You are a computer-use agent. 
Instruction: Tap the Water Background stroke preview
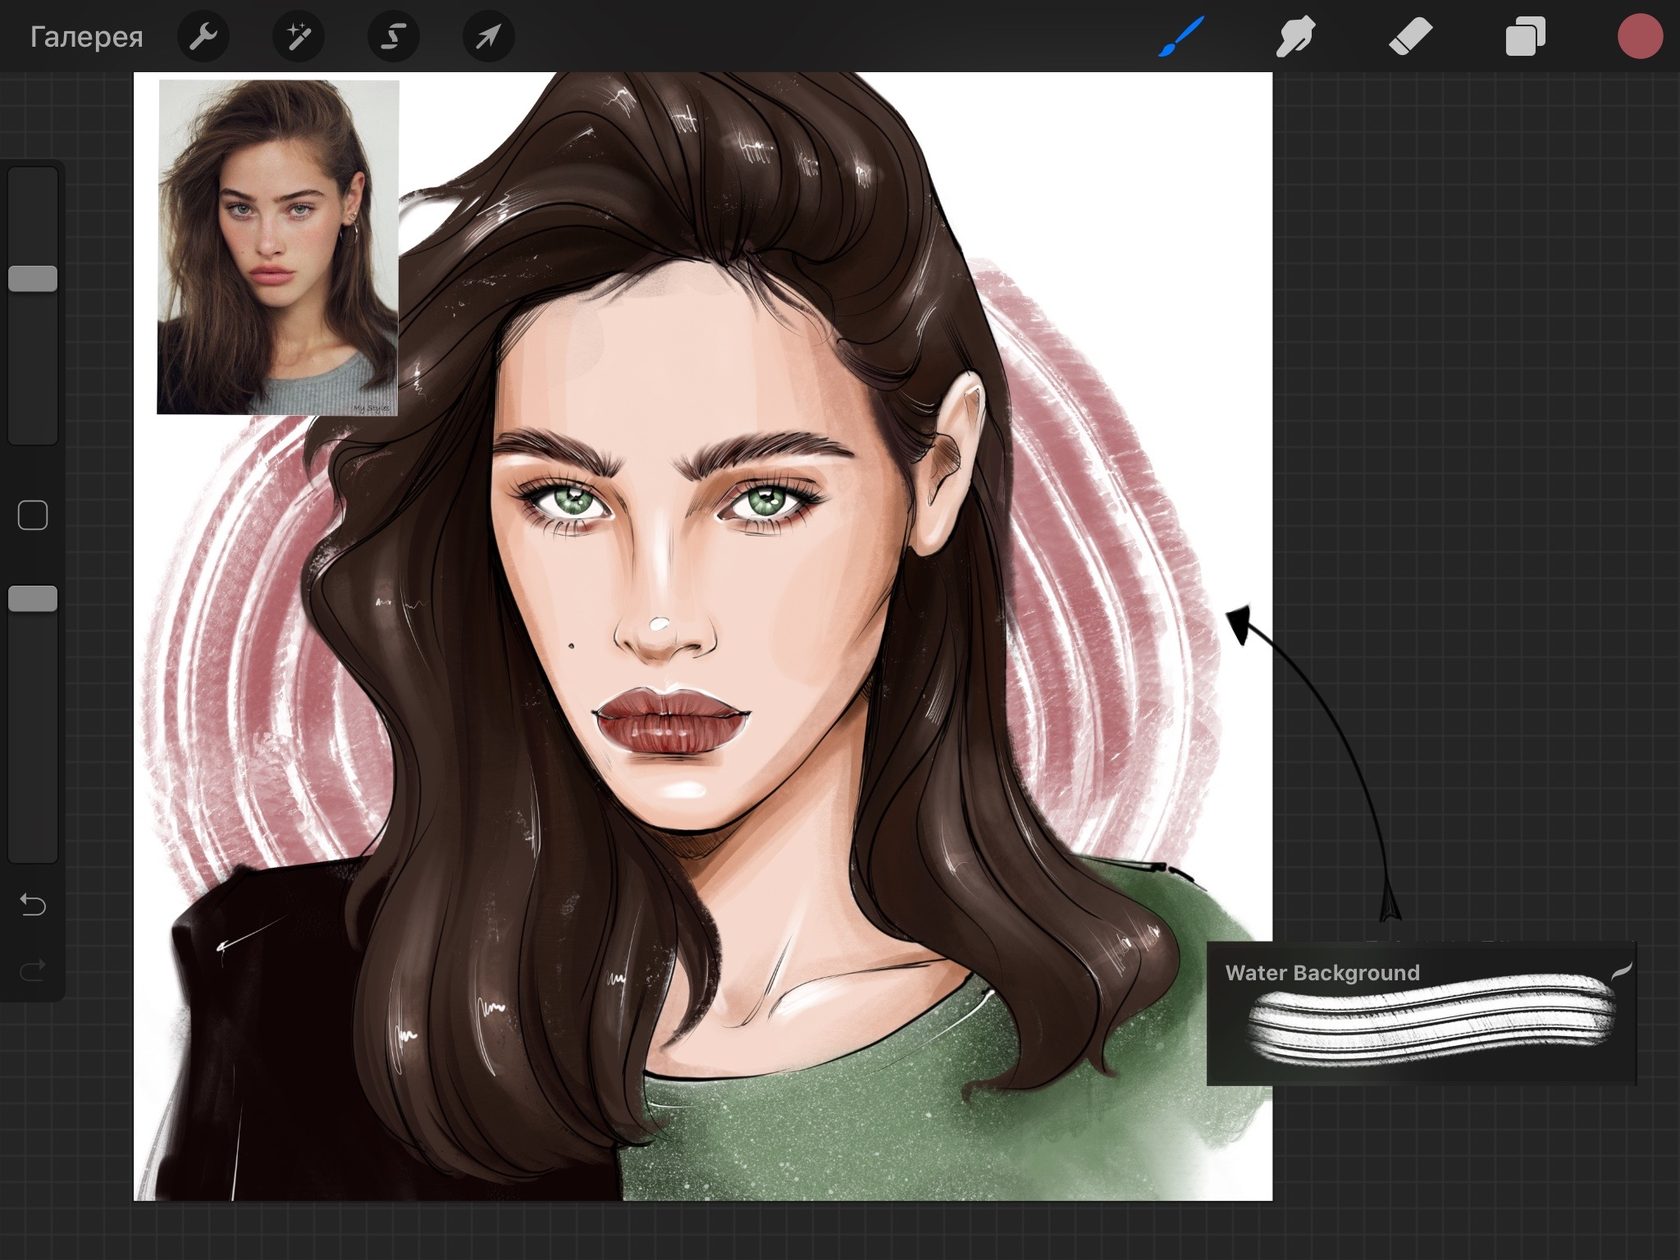pyautogui.click(x=1430, y=1022)
